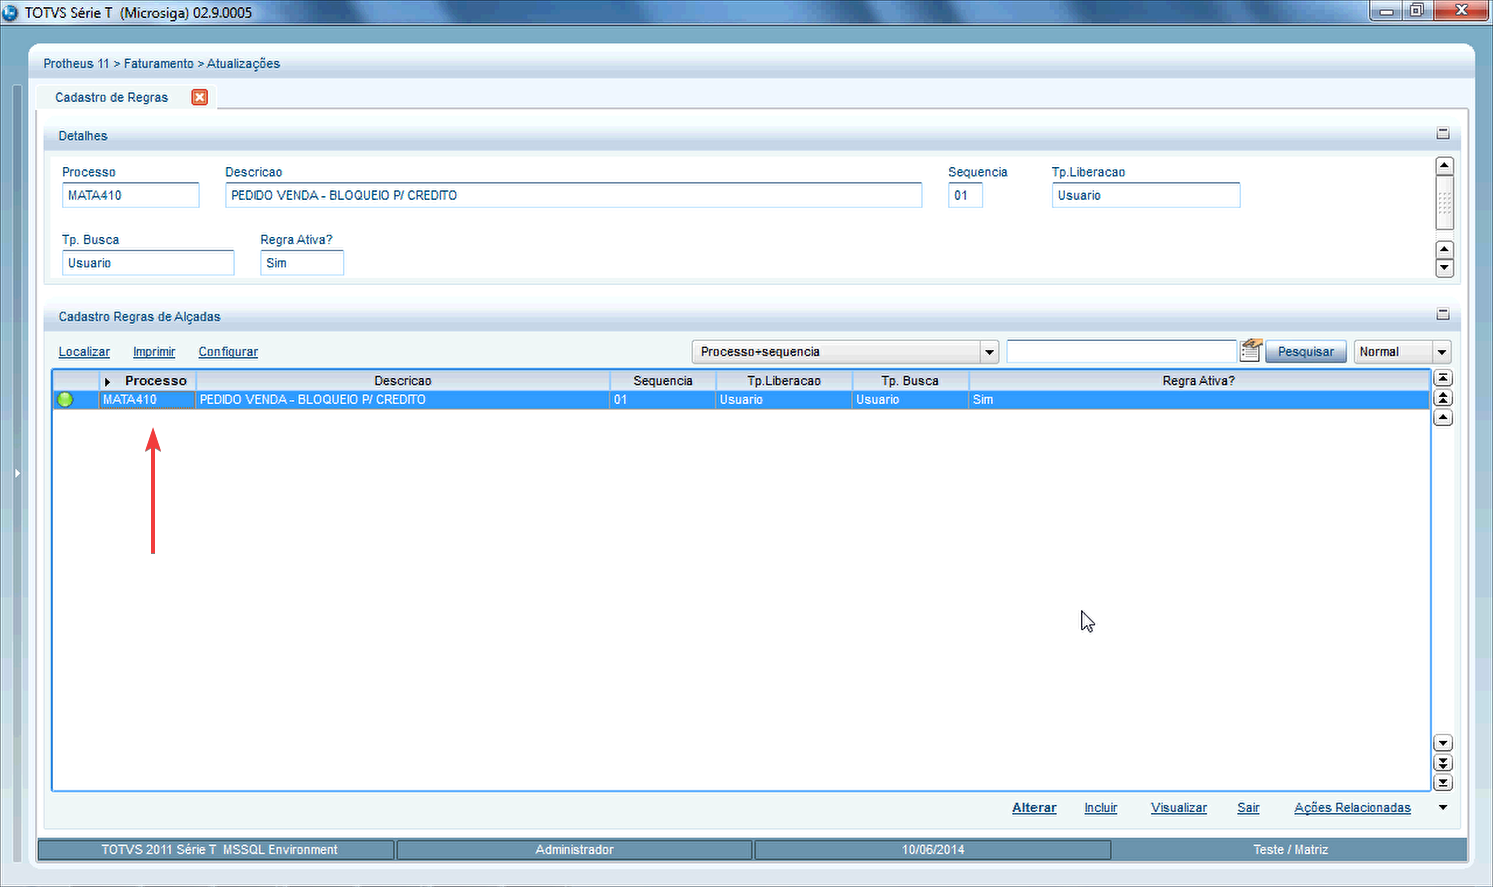This screenshot has height=887, width=1493.
Task: Jump to last record with bottom arrow button
Action: coord(1443,783)
